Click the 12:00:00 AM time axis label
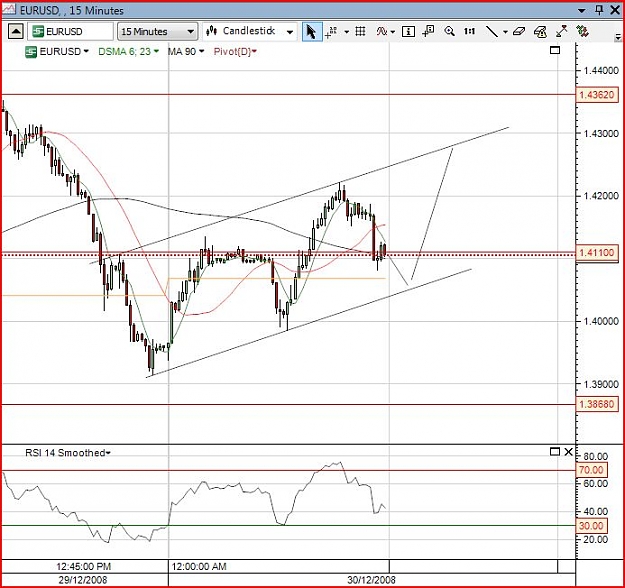This screenshot has width=625, height=588. (x=199, y=566)
